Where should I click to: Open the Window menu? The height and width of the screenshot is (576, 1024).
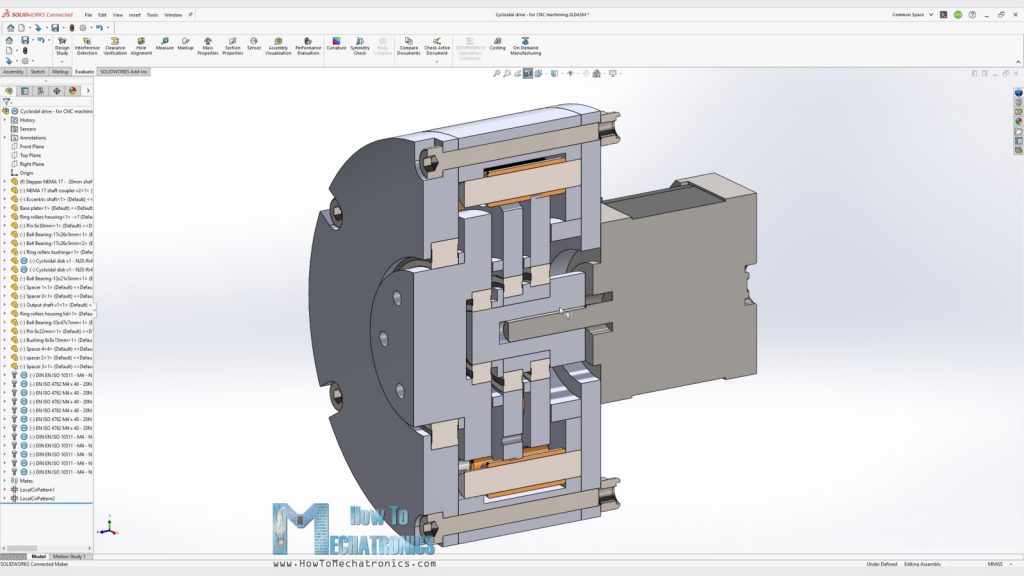point(175,14)
